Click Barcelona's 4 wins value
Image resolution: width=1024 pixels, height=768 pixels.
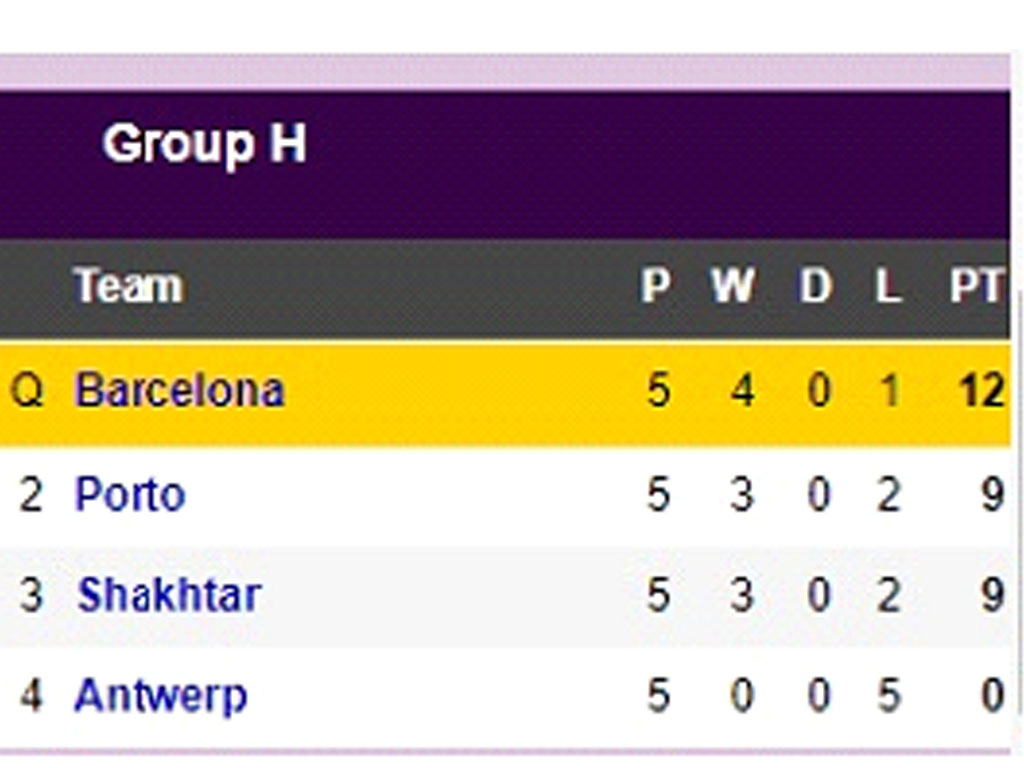[x=743, y=391]
